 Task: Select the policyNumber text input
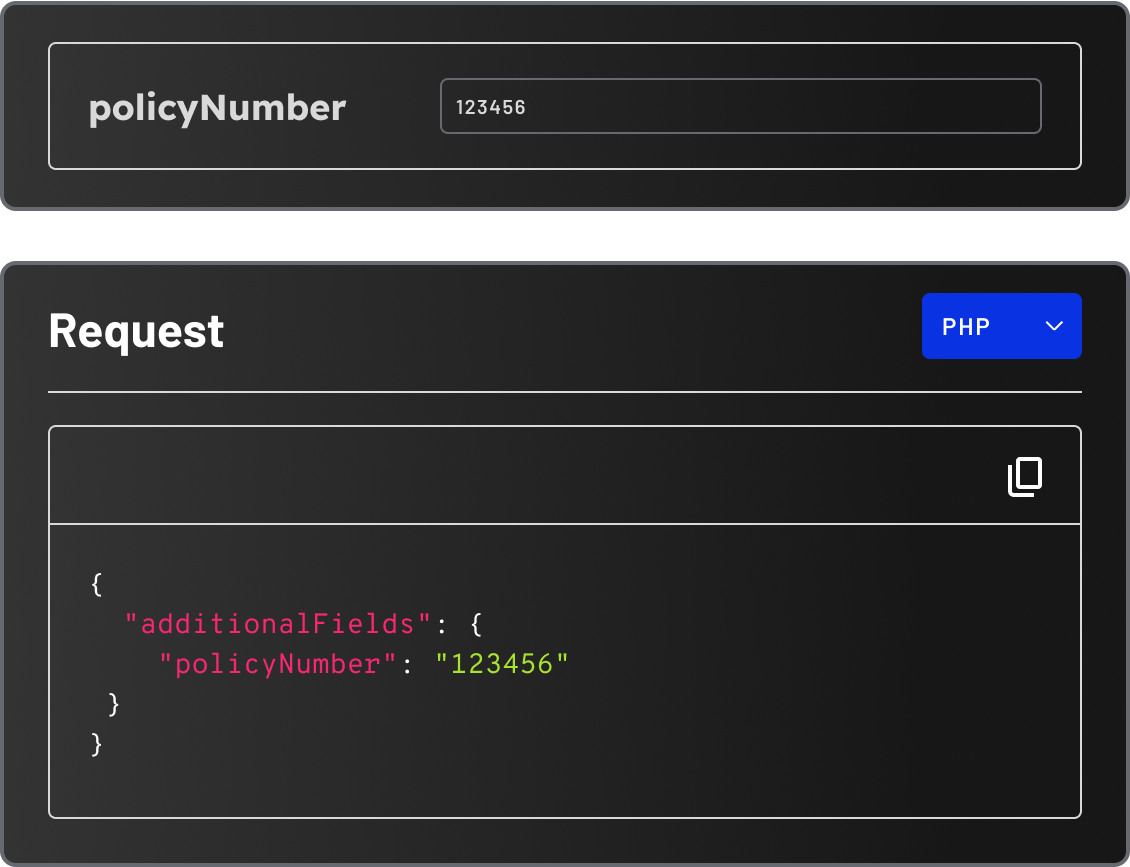(x=740, y=105)
